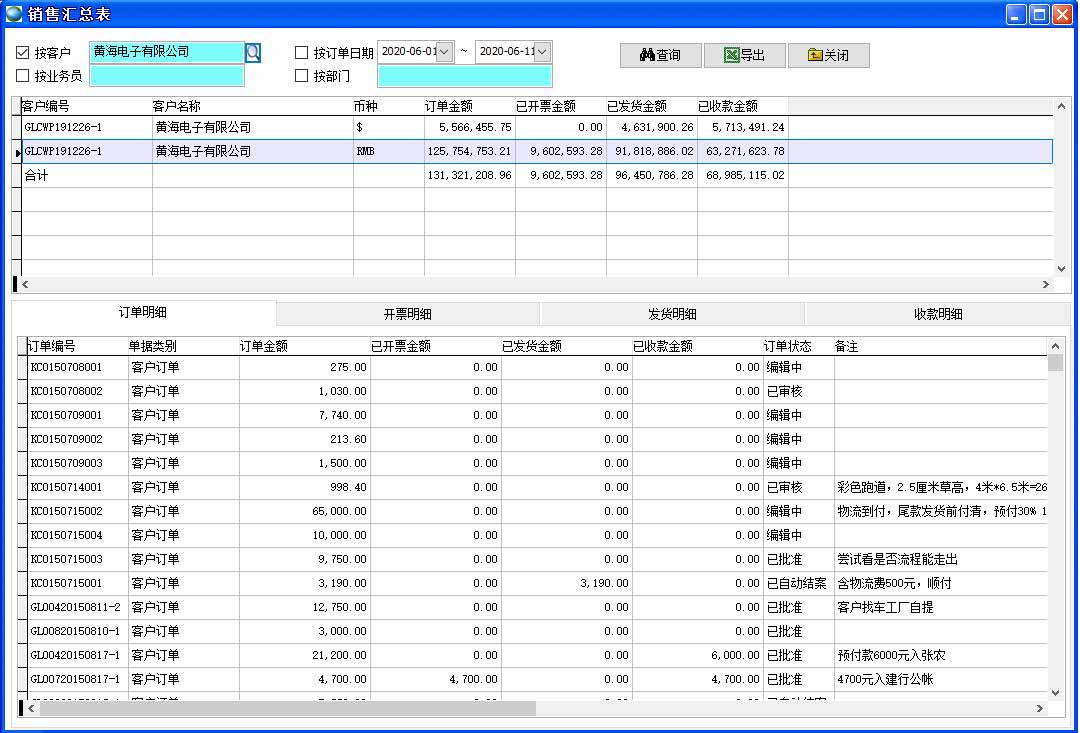
Task: Click the 关闭 folder close button
Action: (828, 56)
